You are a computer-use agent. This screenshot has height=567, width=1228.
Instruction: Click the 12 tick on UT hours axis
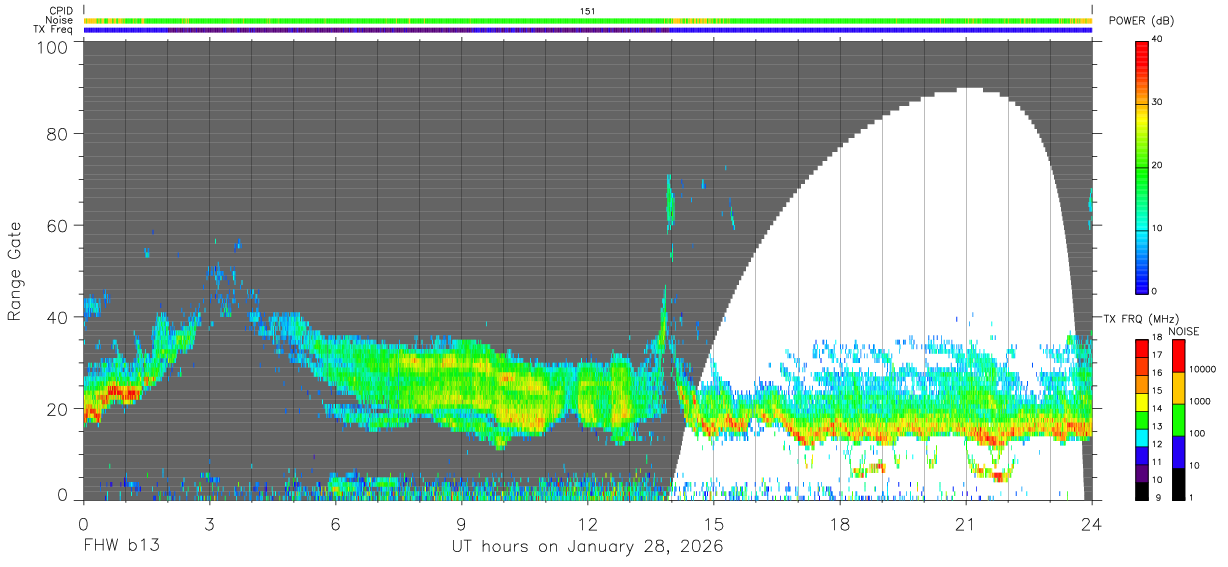[587, 523]
